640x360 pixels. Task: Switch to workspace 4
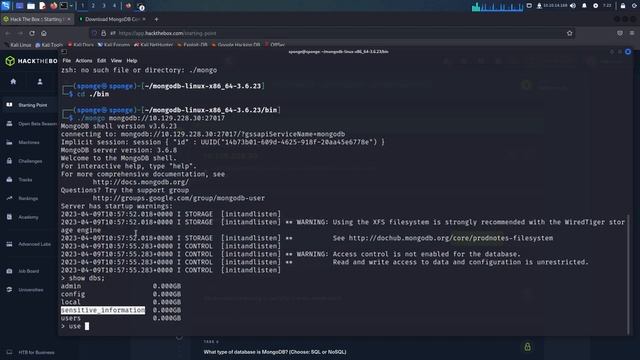(x=114, y=6)
